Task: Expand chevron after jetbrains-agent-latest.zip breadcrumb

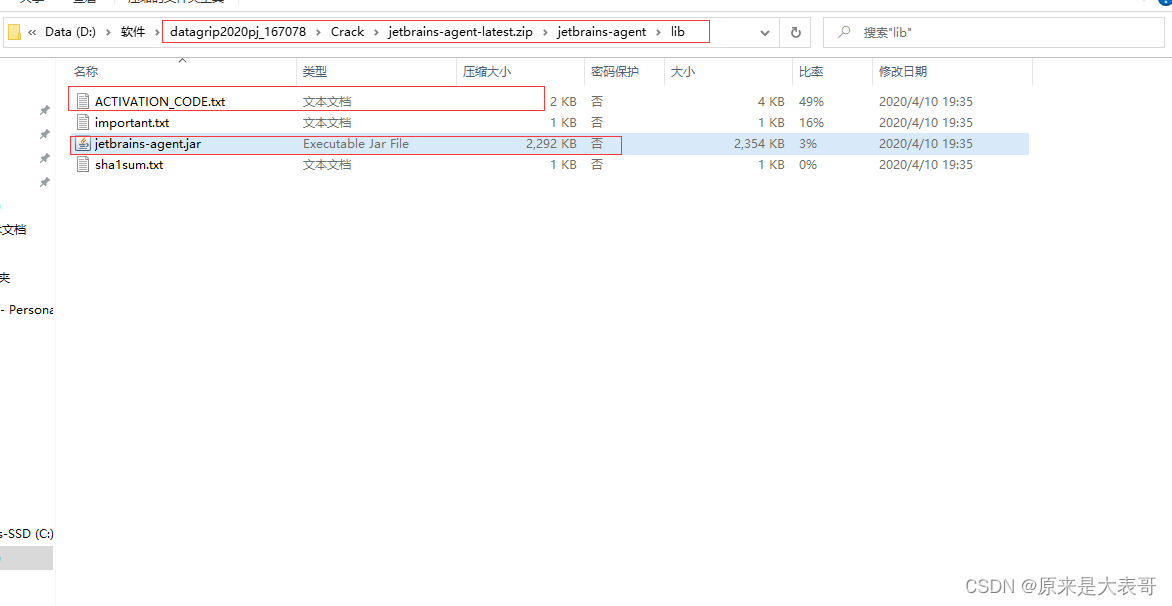Action: tap(546, 32)
